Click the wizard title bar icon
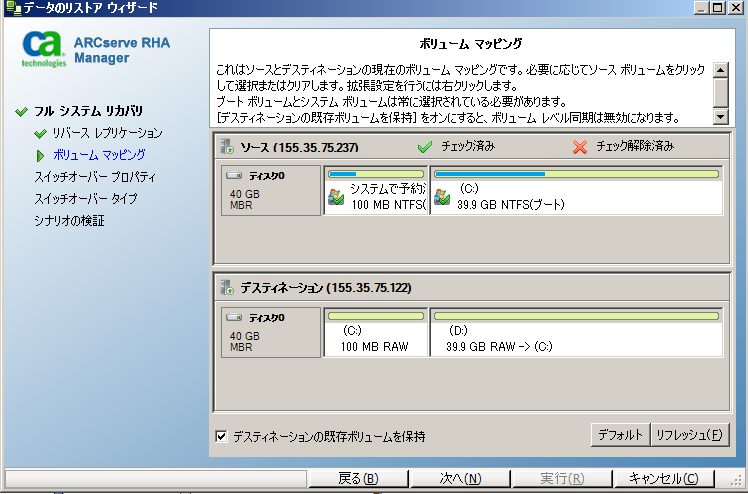Image resolution: width=748 pixels, height=494 pixels. pos(13,8)
